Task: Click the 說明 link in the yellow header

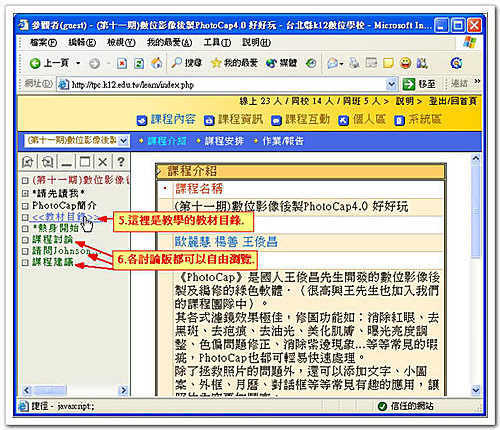Action: coord(404,101)
